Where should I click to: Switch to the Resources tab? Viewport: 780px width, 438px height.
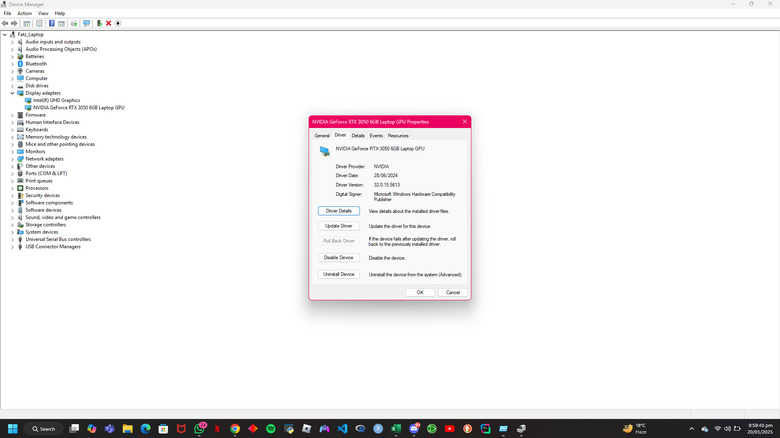398,135
